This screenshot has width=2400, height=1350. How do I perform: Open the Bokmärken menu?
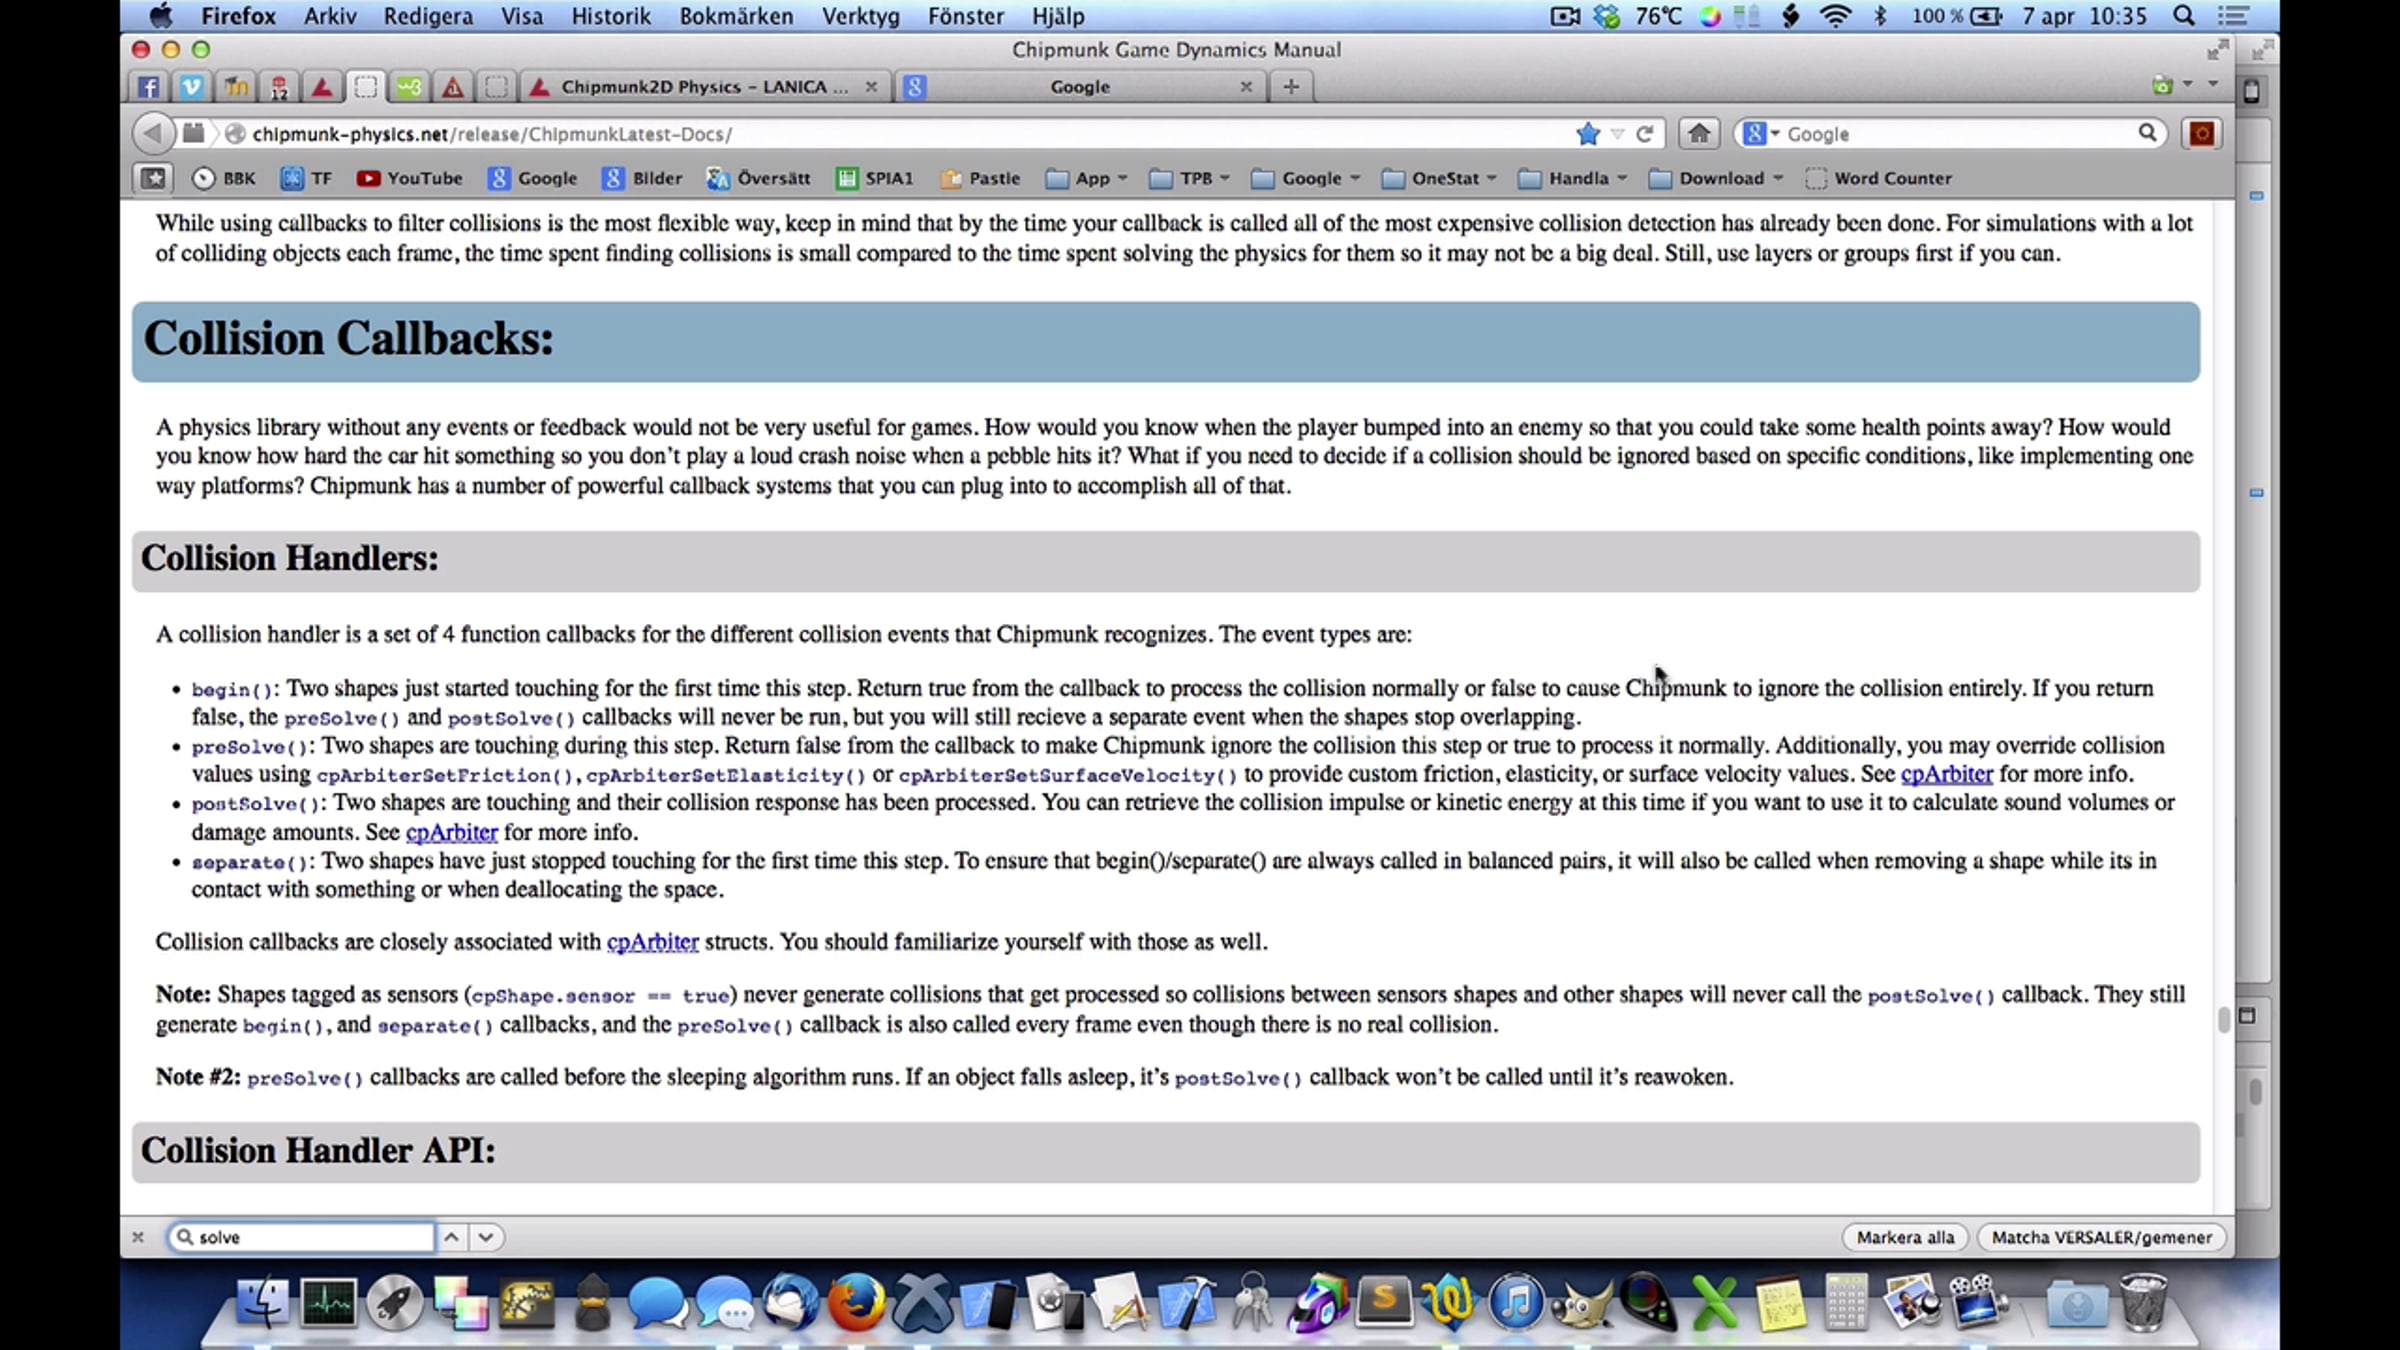click(736, 16)
